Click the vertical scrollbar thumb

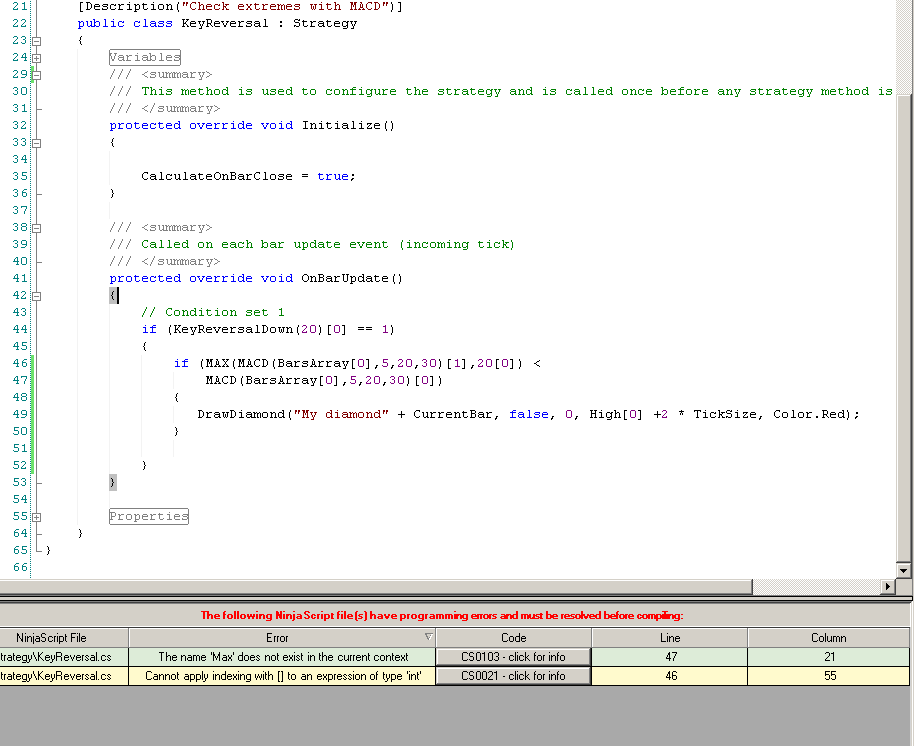[903, 326]
